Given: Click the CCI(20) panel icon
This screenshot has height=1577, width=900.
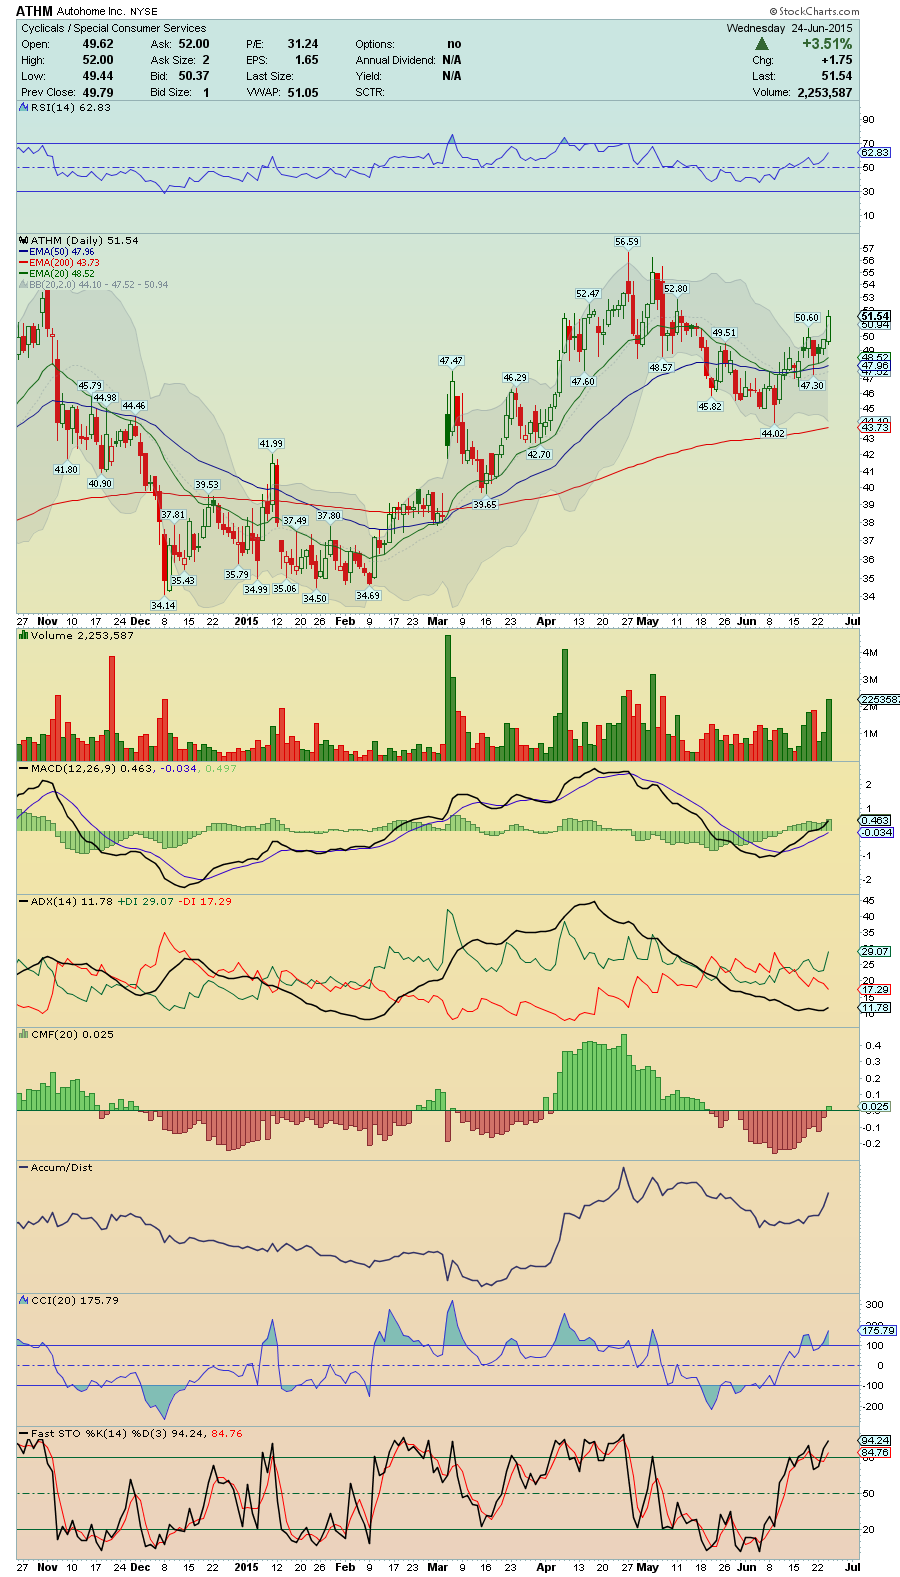Looking at the screenshot, I should pyautogui.click(x=23, y=1301).
